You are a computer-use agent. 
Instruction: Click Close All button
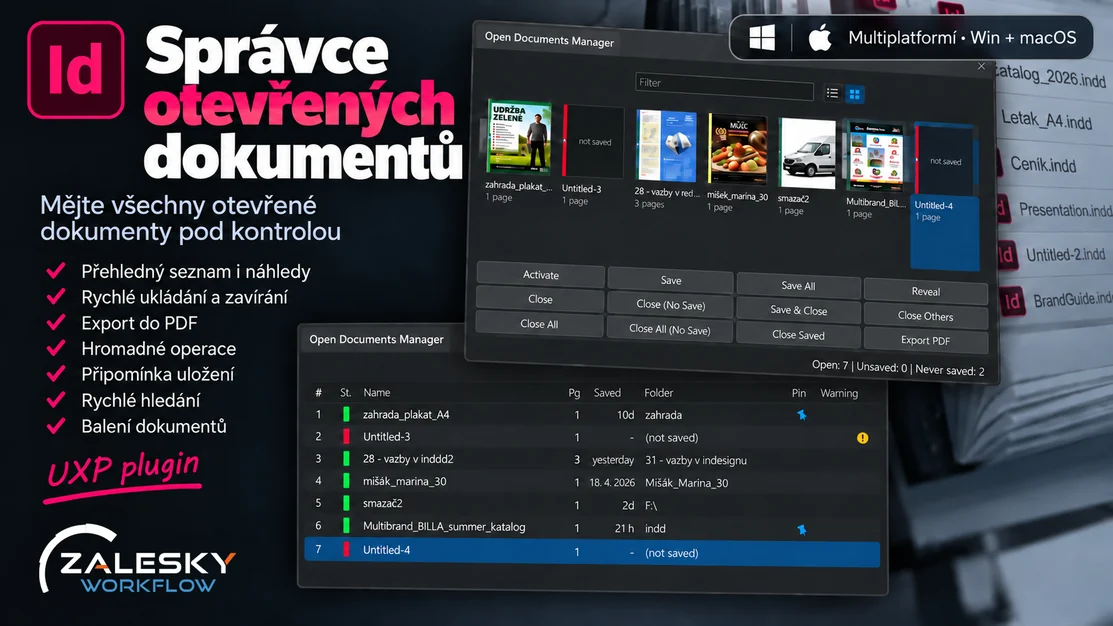[539, 324]
